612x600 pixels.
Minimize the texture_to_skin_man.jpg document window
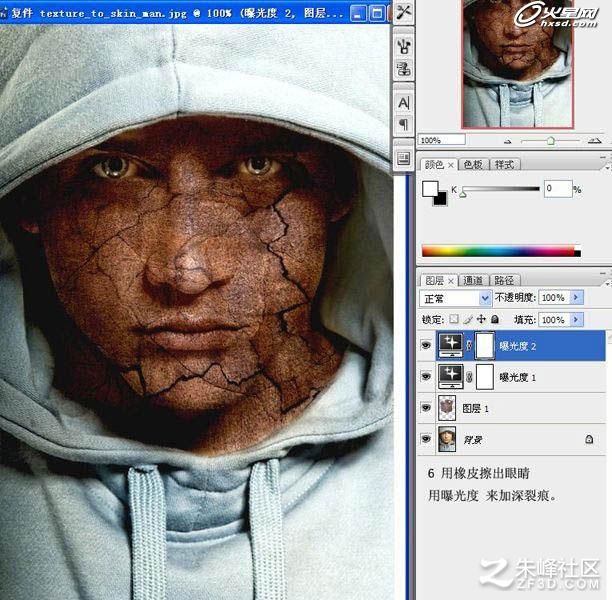pos(358,13)
